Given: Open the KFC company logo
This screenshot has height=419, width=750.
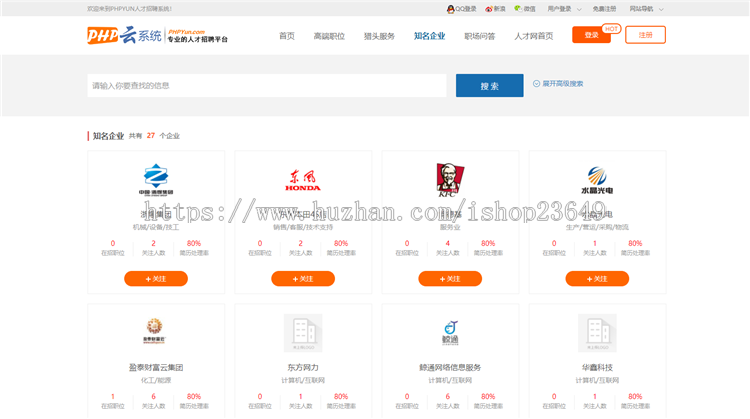Looking at the screenshot, I should coord(450,180).
